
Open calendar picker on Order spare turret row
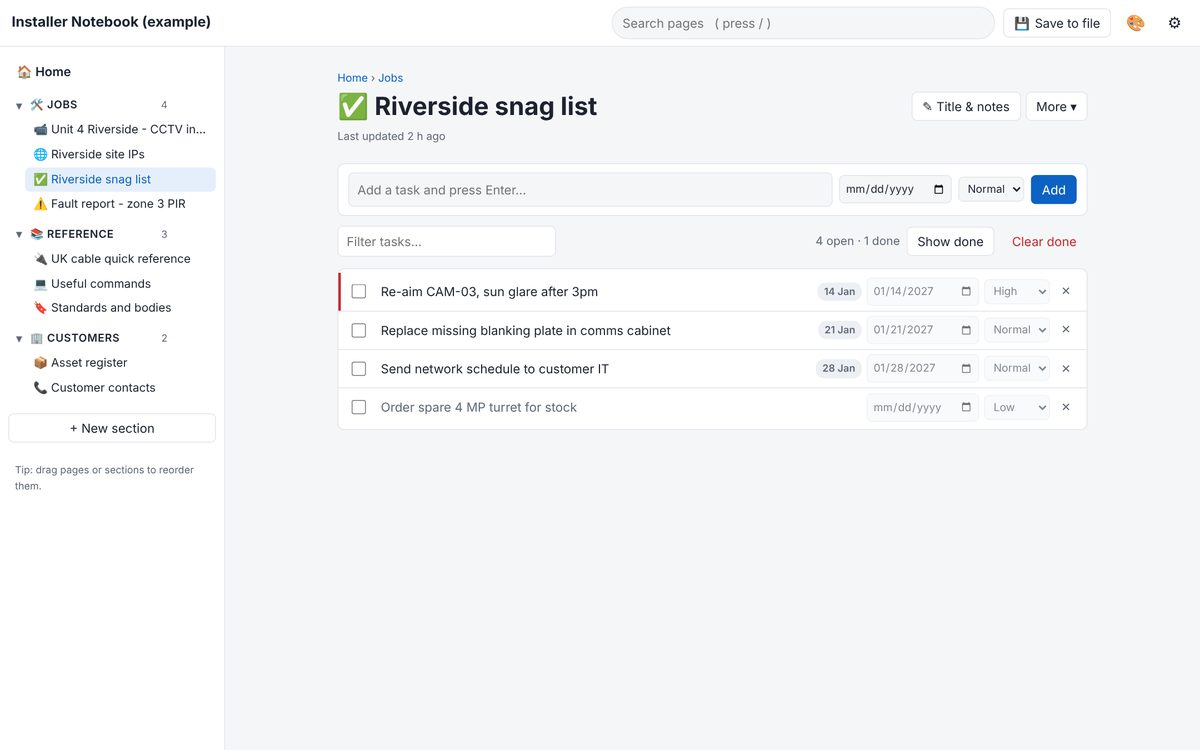pyautogui.click(x=966, y=407)
